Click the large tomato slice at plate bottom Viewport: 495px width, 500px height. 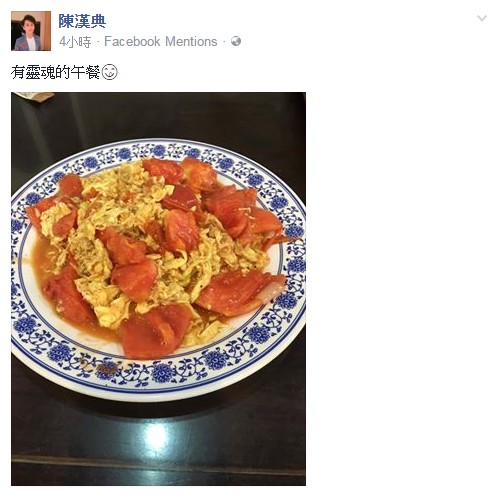tap(153, 332)
